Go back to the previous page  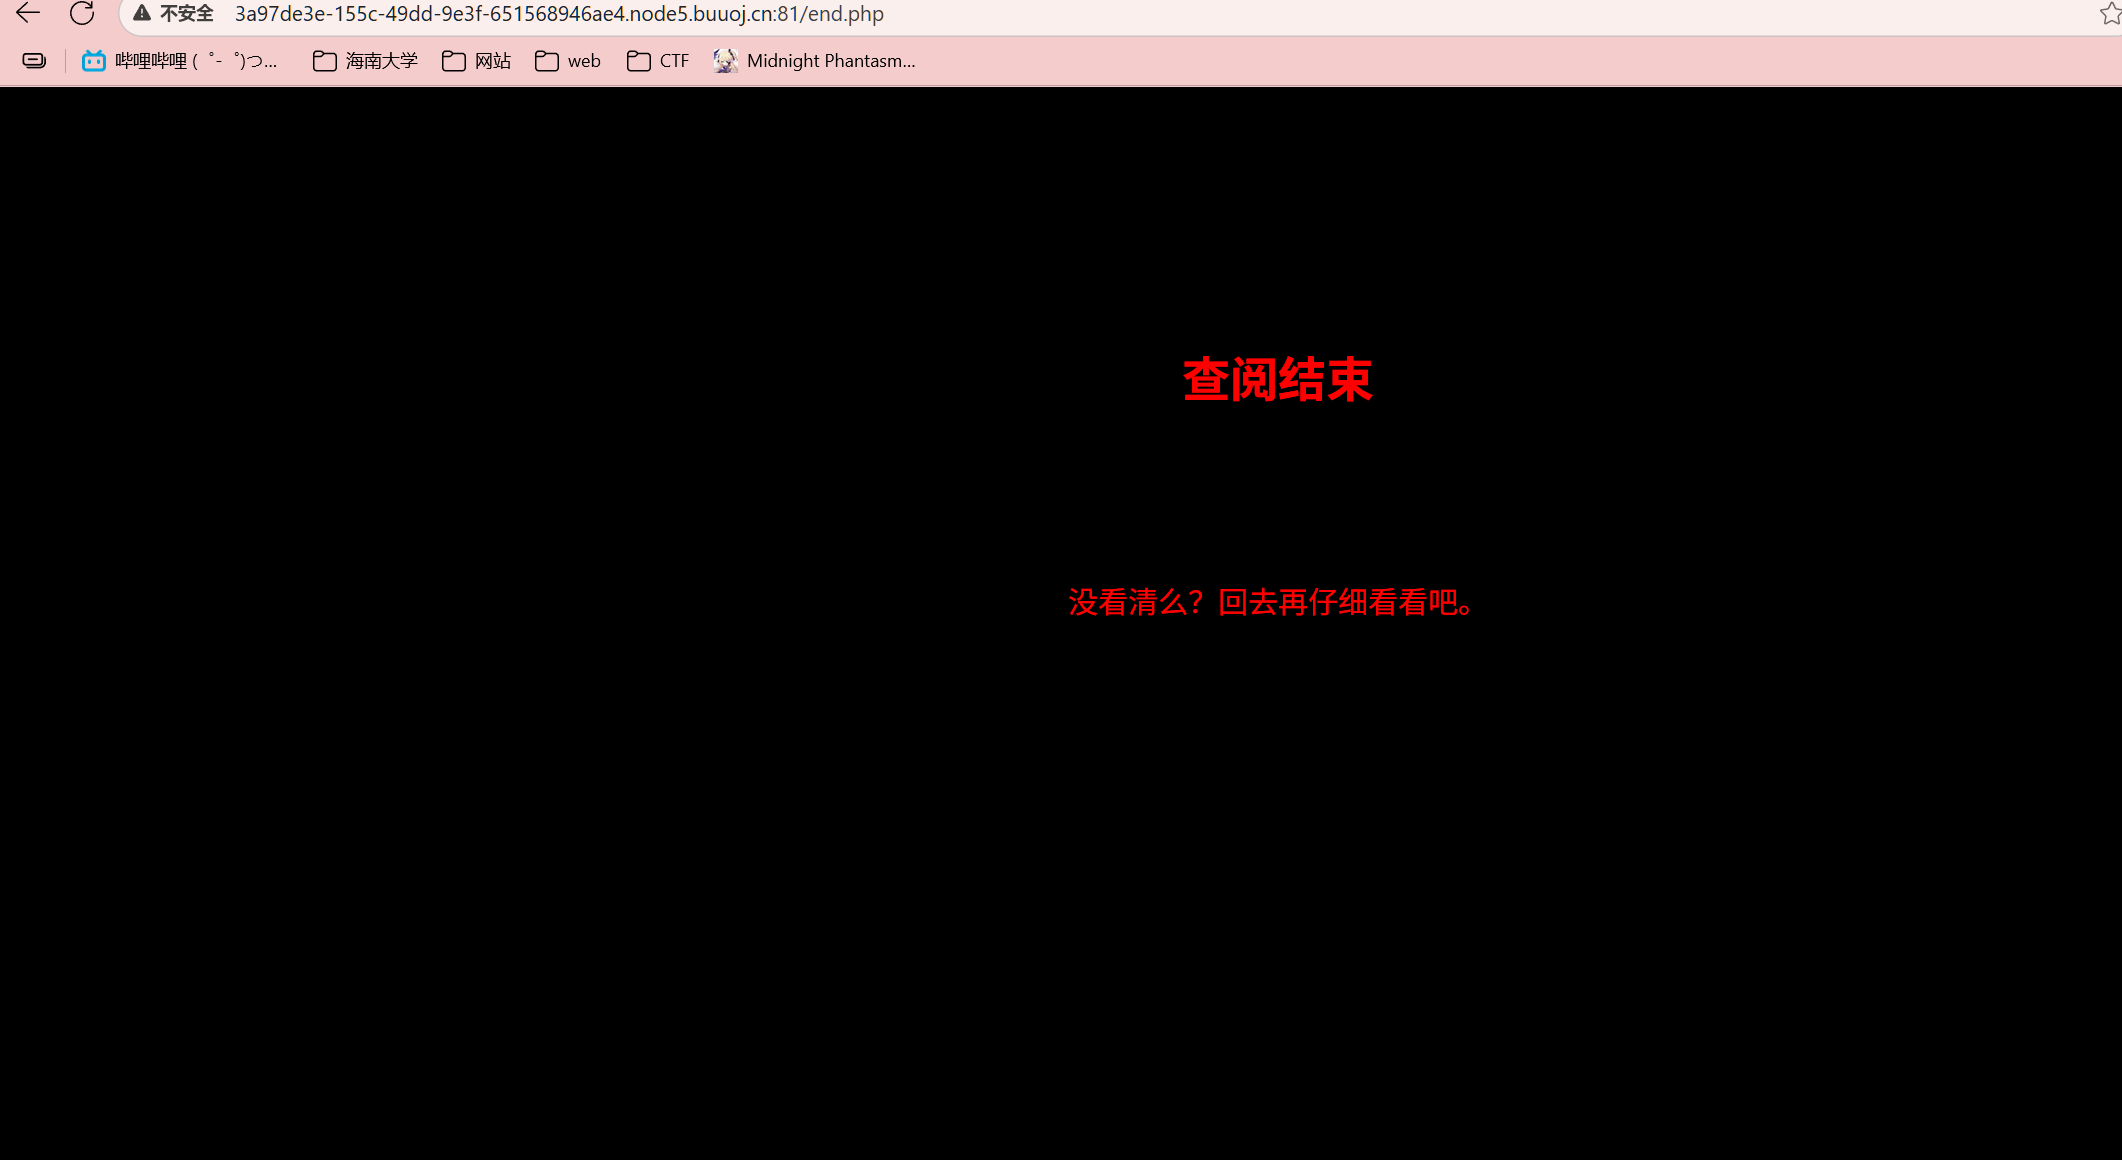(x=28, y=13)
